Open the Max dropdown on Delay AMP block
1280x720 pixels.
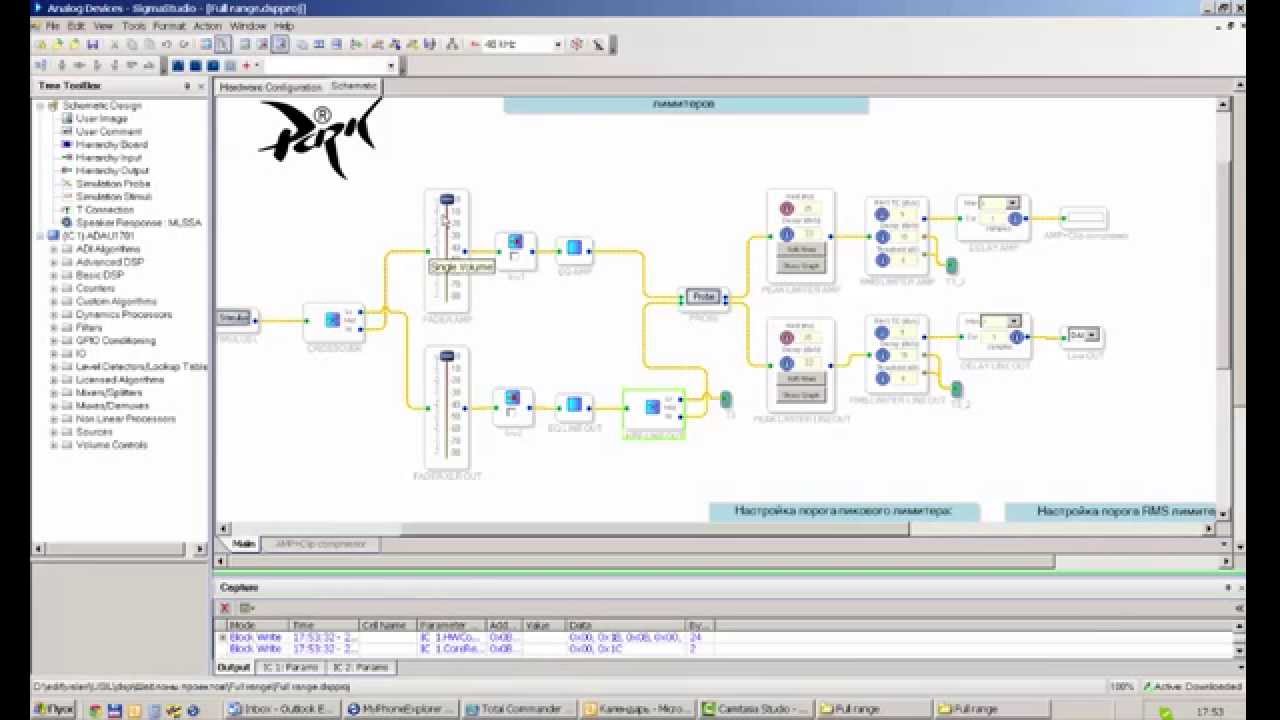point(1013,203)
